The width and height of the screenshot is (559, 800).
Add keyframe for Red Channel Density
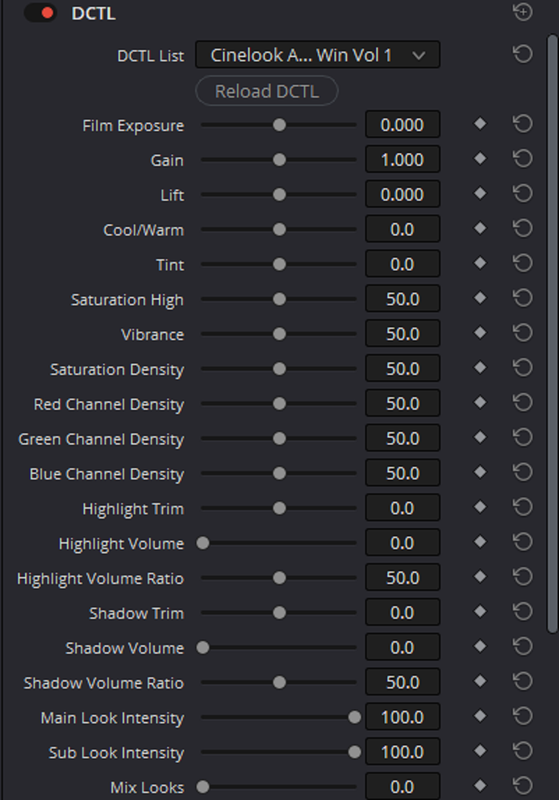480,403
